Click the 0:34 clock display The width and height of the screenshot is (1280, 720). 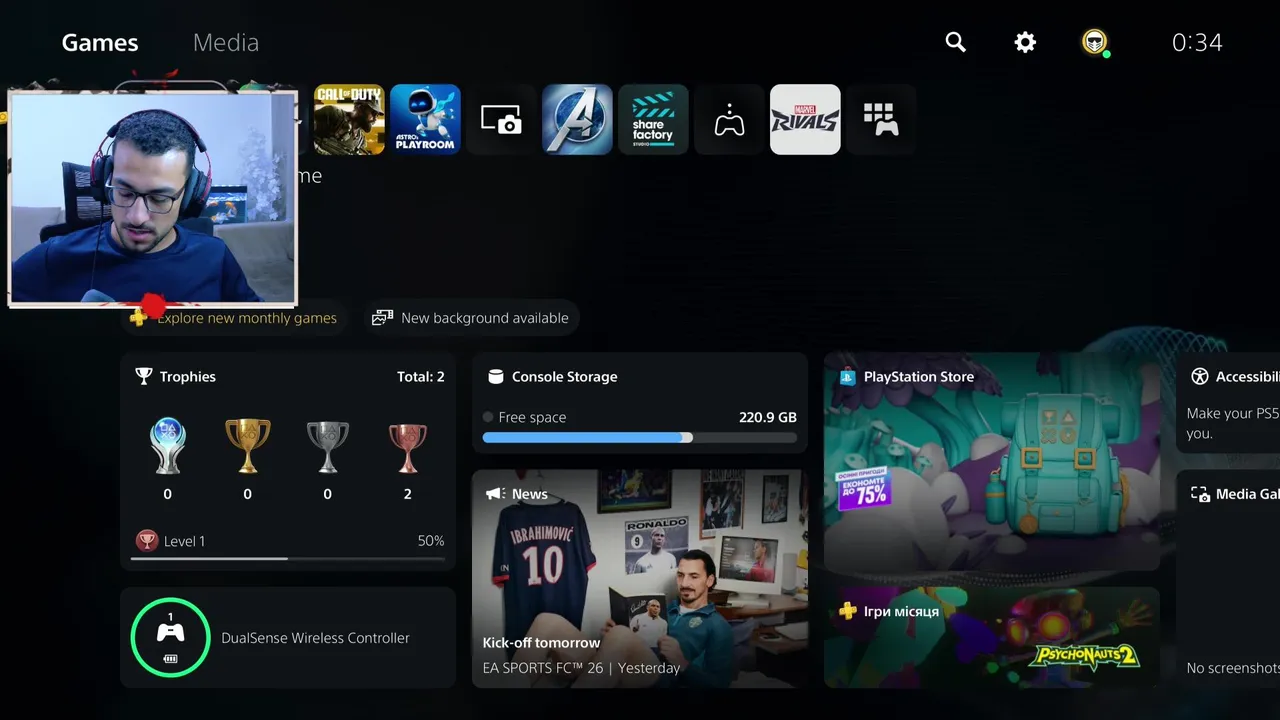1197,42
